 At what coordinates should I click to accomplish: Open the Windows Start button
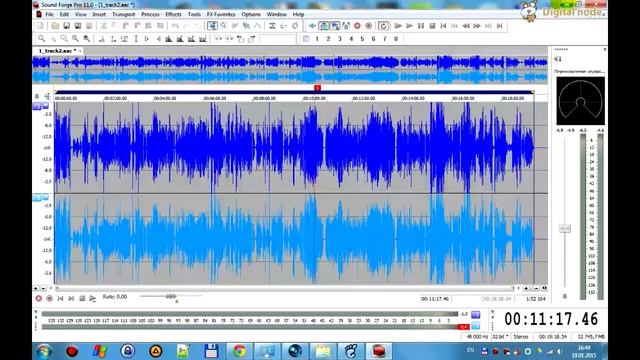(44, 351)
